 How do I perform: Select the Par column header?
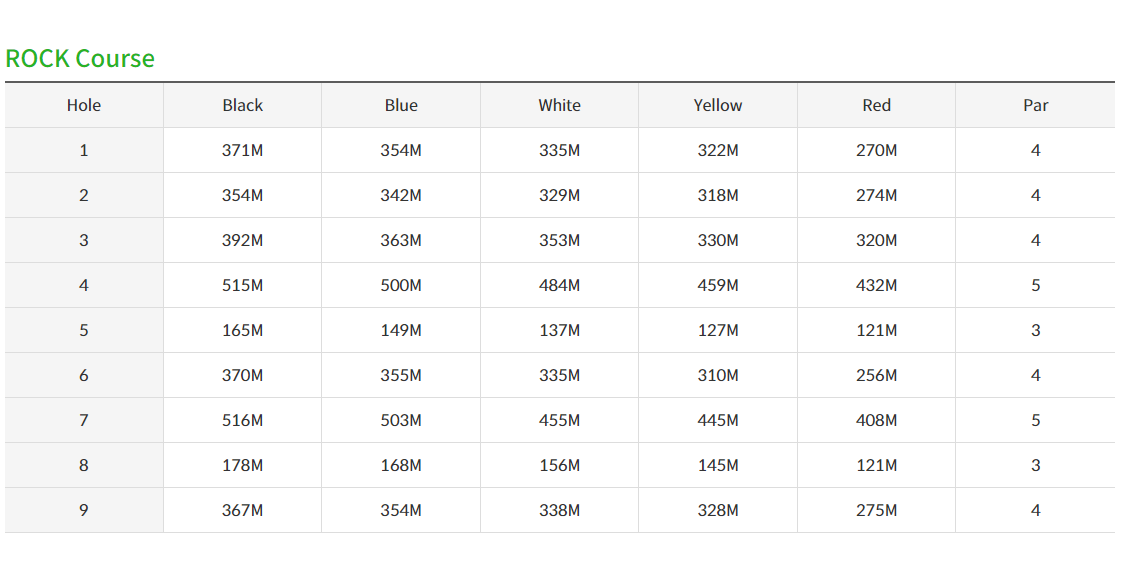[x=1035, y=105]
